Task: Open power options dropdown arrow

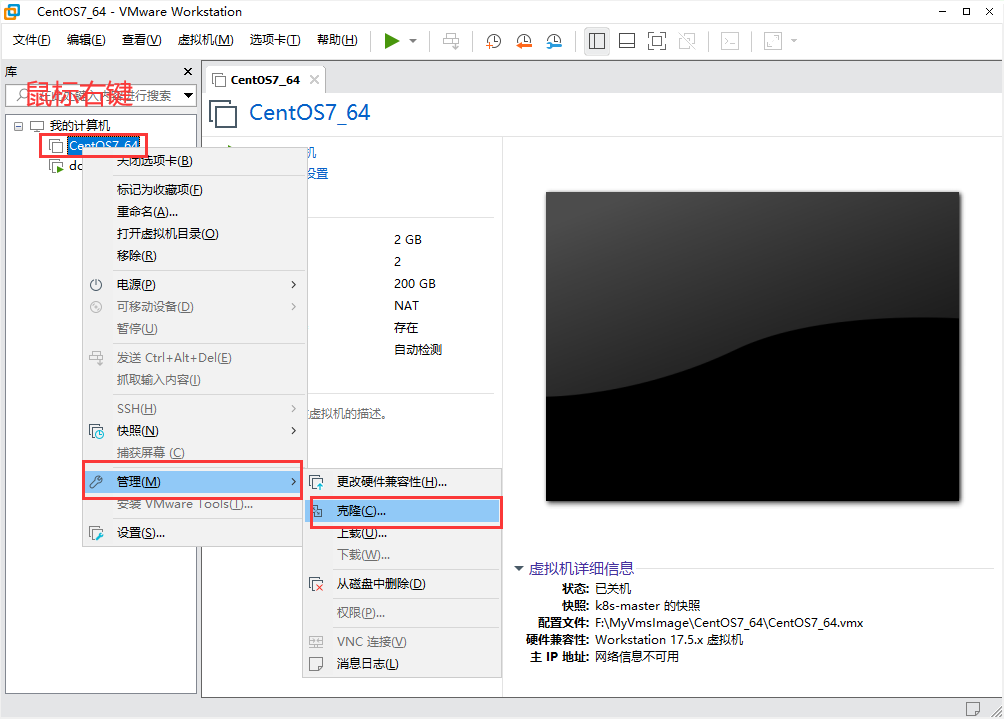Action: (413, 41)
